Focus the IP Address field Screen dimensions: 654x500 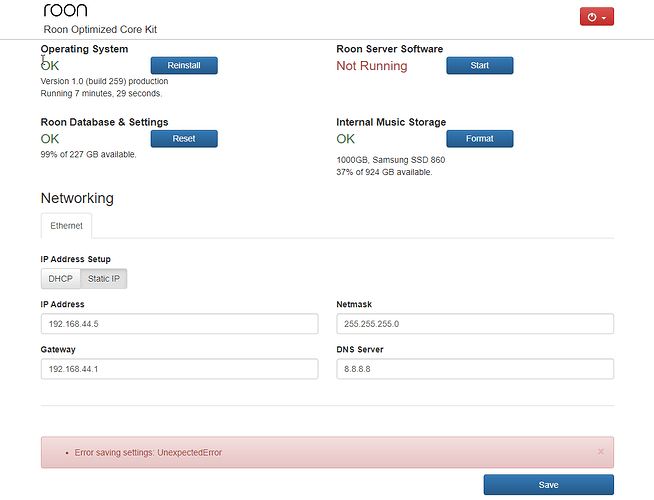[x=179, y=324]
